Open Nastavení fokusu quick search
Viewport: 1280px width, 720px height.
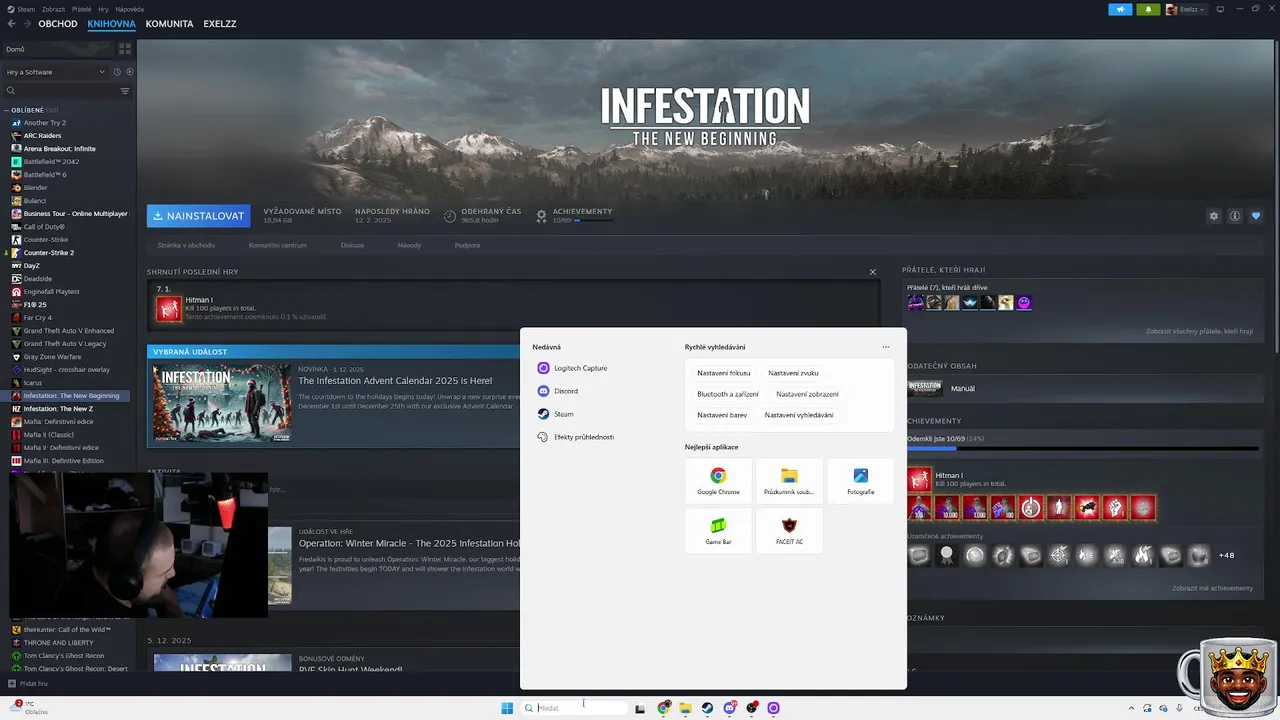pos(724,373)
